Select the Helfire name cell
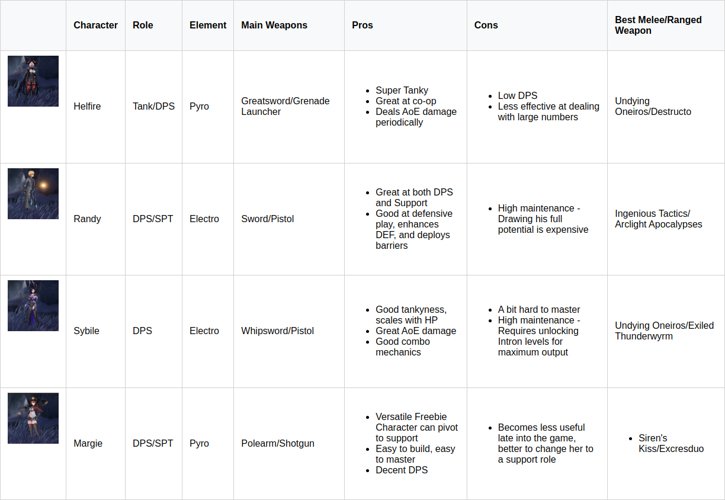 tap(91, 106)
